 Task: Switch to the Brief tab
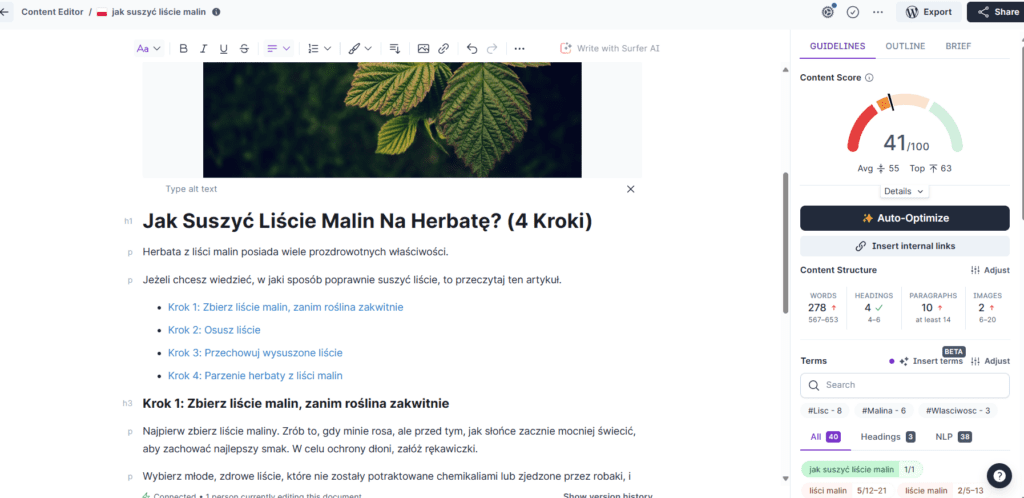pos(957,46)
